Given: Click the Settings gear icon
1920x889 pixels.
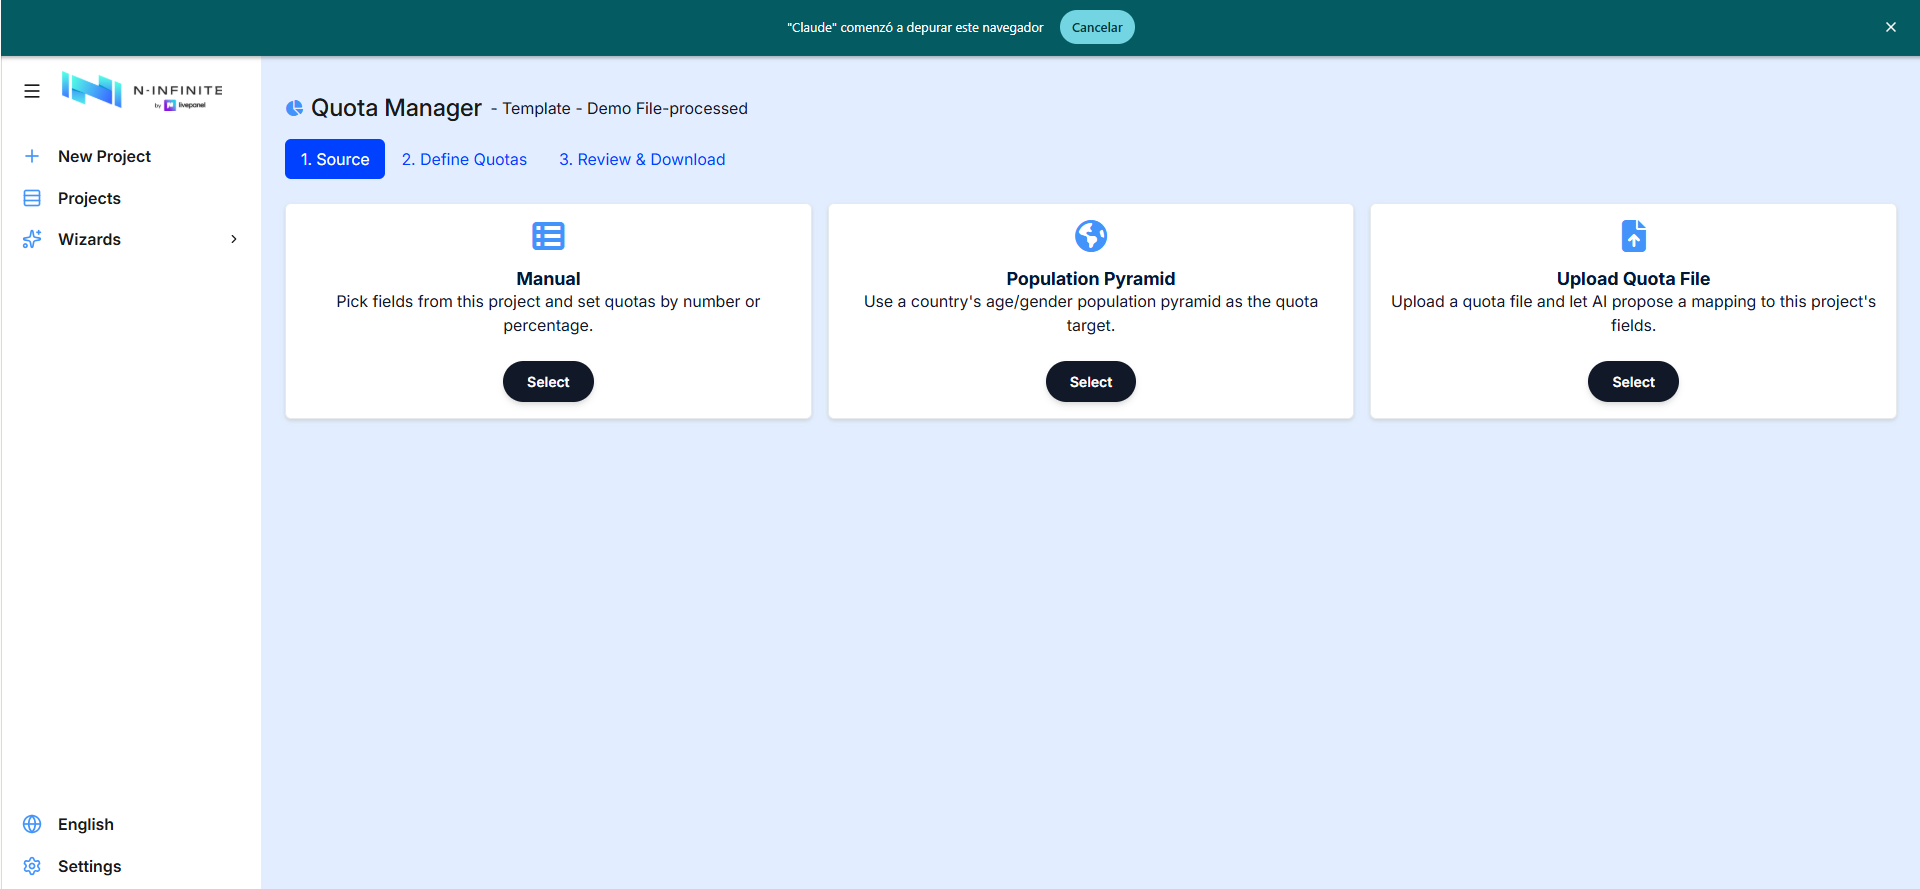Looking at the screenshot, I should 32,866.
